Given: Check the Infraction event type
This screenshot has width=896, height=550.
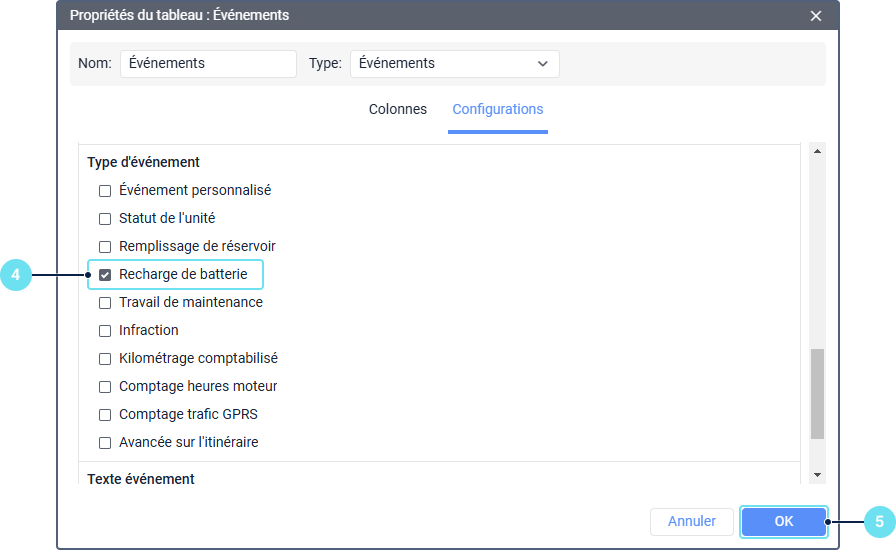Looking at the screenshot, I should [x=105, y=330].
